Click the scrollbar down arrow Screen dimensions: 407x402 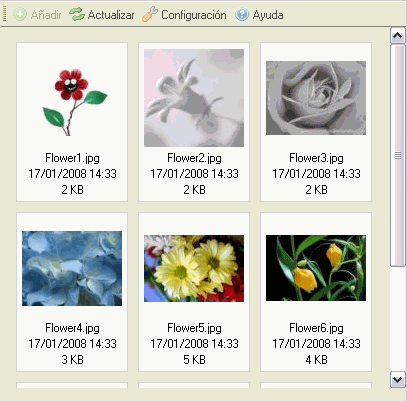click(397, 380)
